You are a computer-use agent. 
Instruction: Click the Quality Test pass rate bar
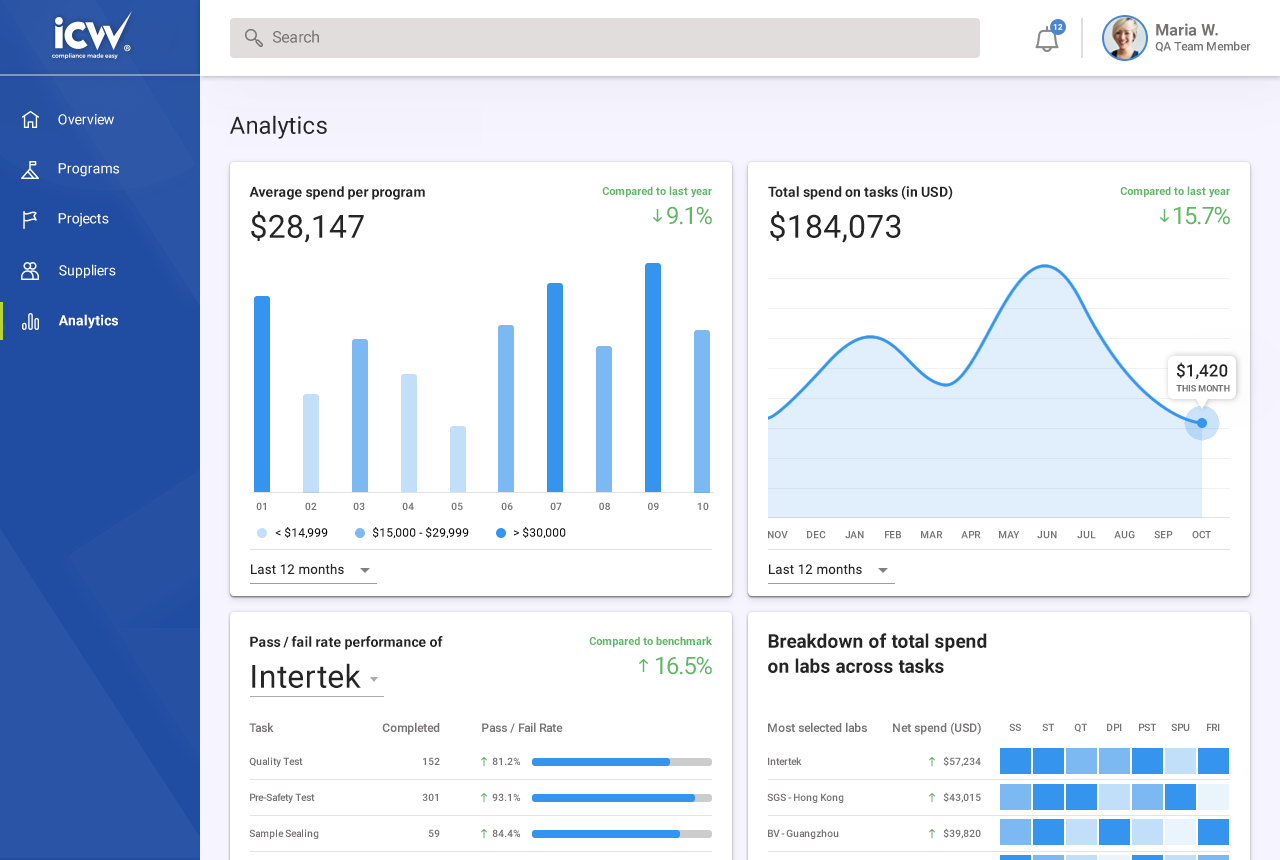click(621, 762)
